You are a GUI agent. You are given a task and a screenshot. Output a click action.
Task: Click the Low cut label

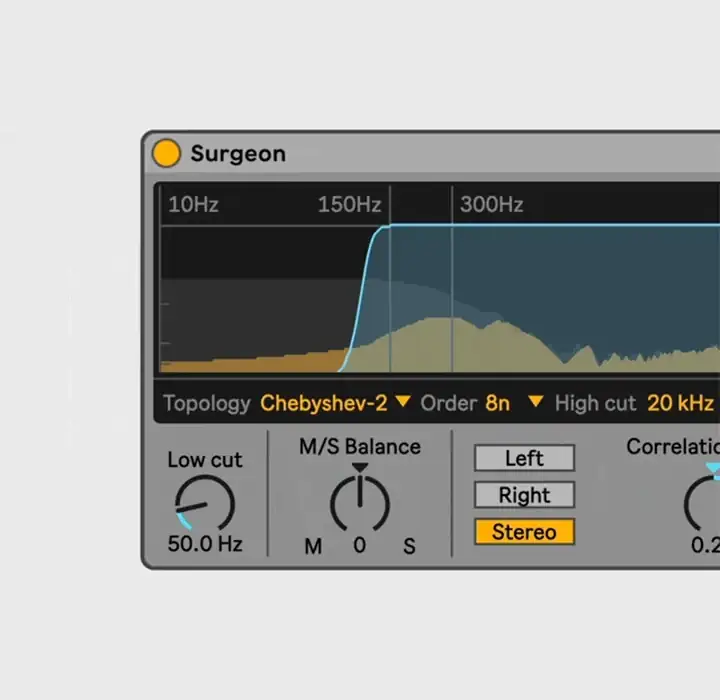205,460
